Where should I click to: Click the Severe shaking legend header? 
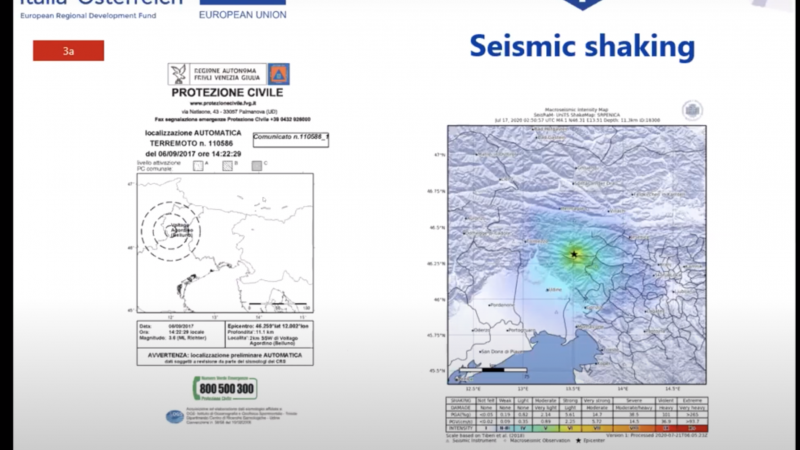tap(634, 401)
